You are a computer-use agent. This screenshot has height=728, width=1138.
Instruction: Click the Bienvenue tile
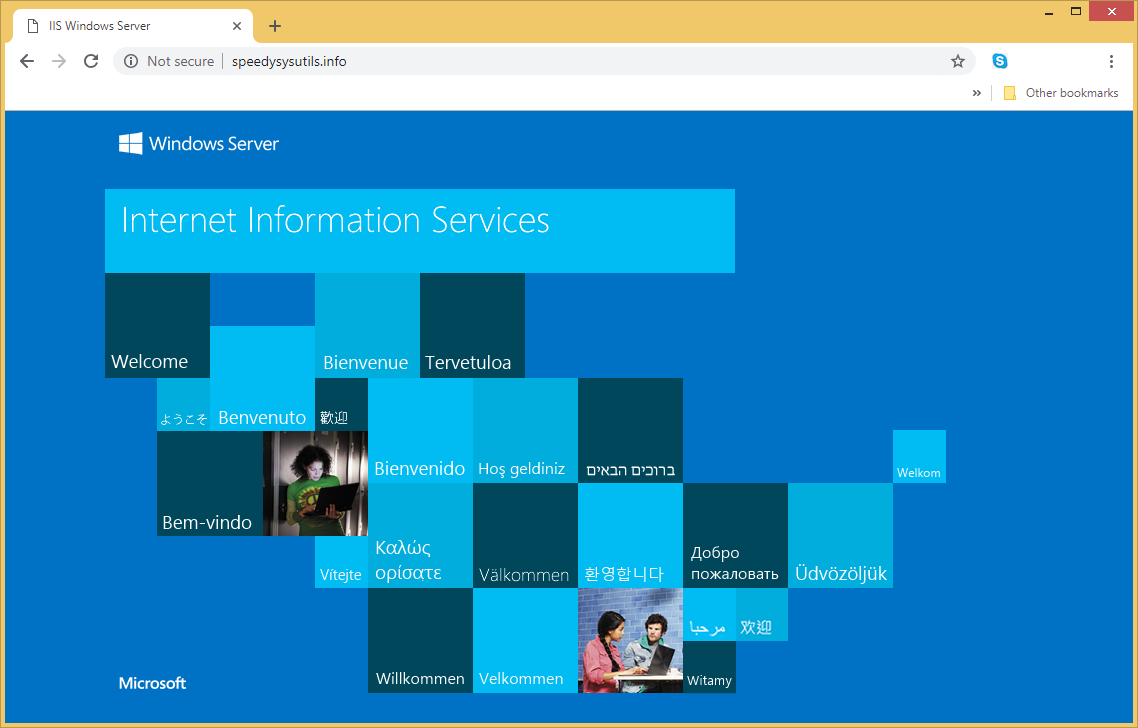[x=367, y=326]
